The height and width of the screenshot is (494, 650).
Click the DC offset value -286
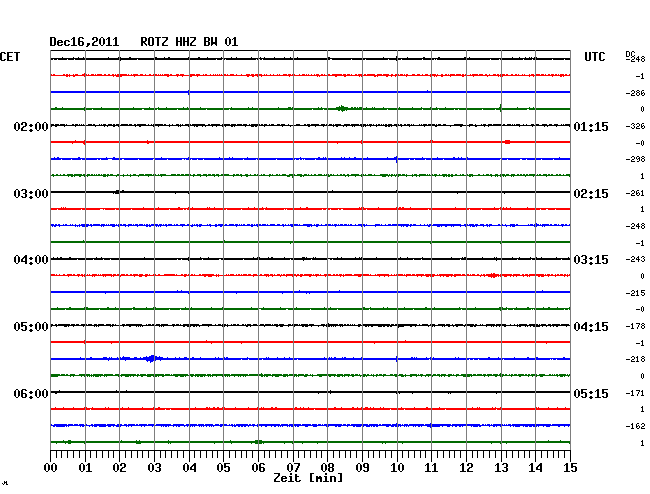coord(635,93)
